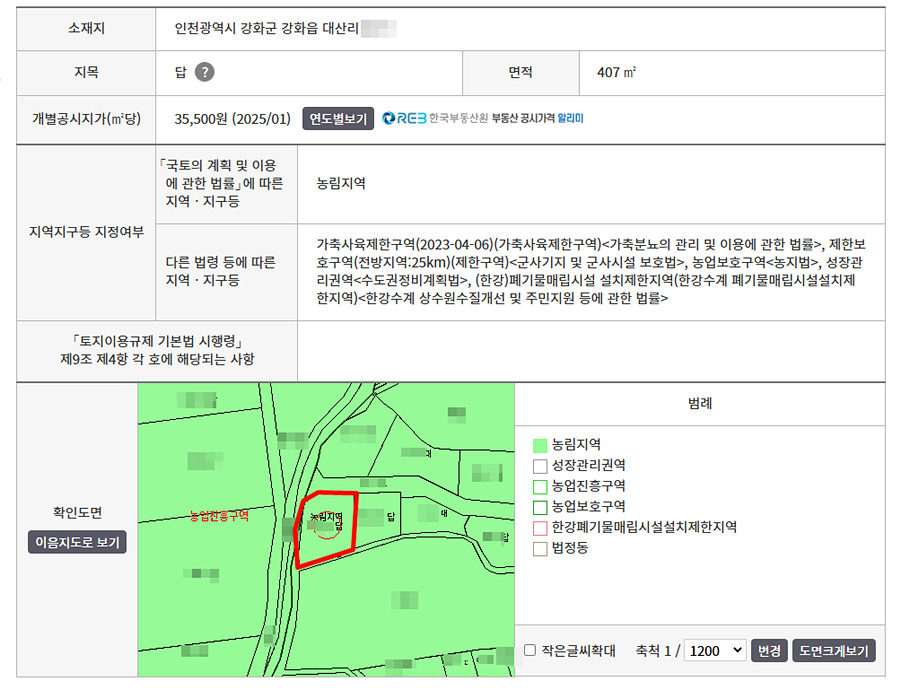This screenshot has height=698, width=900.
Task: Select the 한강폐기물매립시설설치제한지역 legend box
Action: point(540,527)
